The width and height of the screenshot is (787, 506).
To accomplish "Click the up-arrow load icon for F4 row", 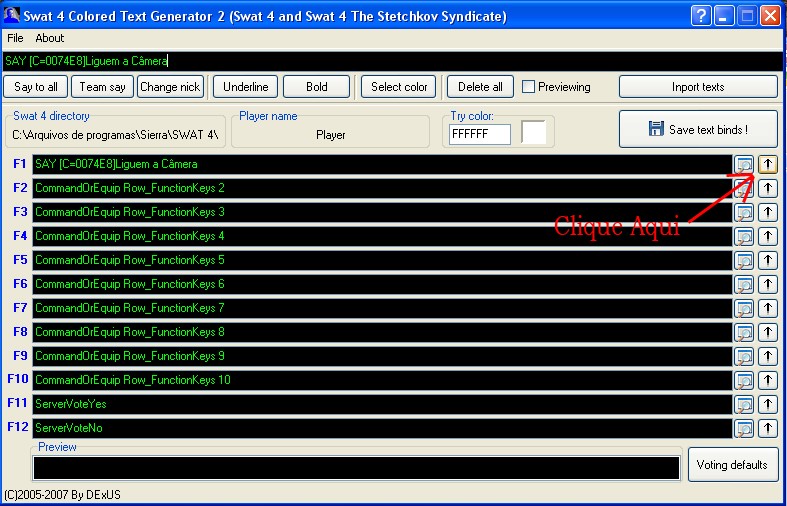I will pos(767,236).
